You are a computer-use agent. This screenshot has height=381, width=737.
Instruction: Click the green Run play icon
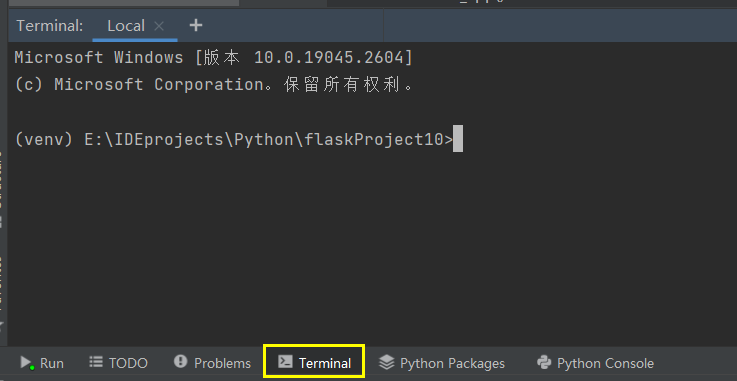click(26, 363)
